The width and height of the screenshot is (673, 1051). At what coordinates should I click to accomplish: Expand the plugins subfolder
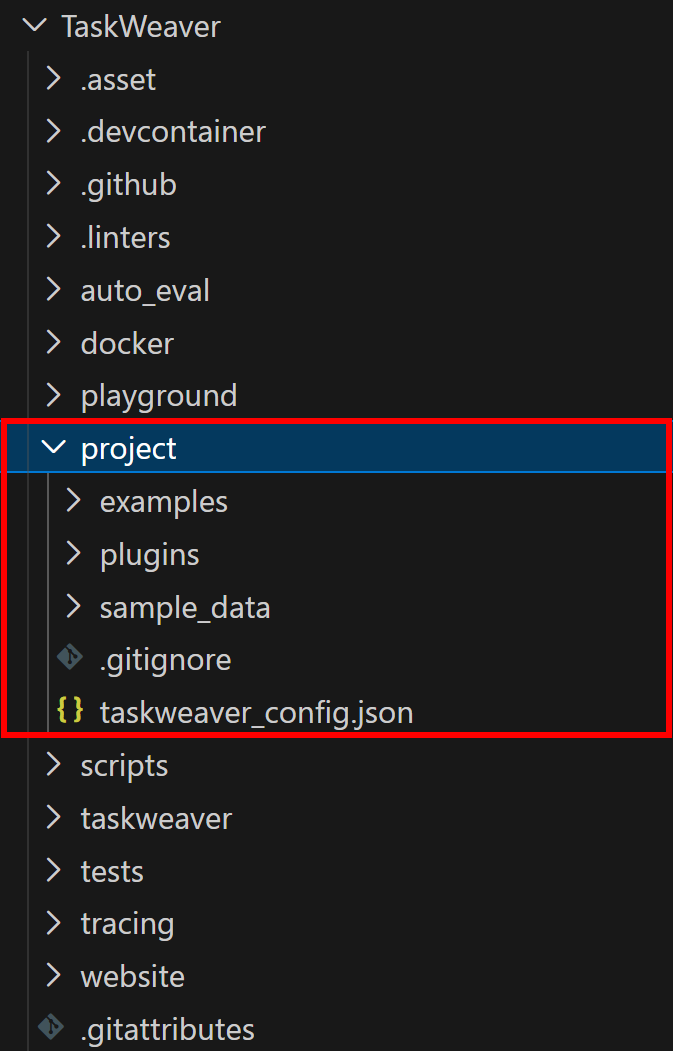72,554
